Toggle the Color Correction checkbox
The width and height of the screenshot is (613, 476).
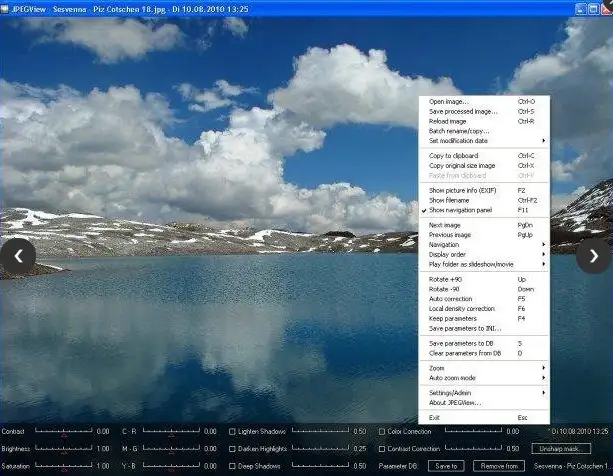pyautogui.click(x=382, y=432)
